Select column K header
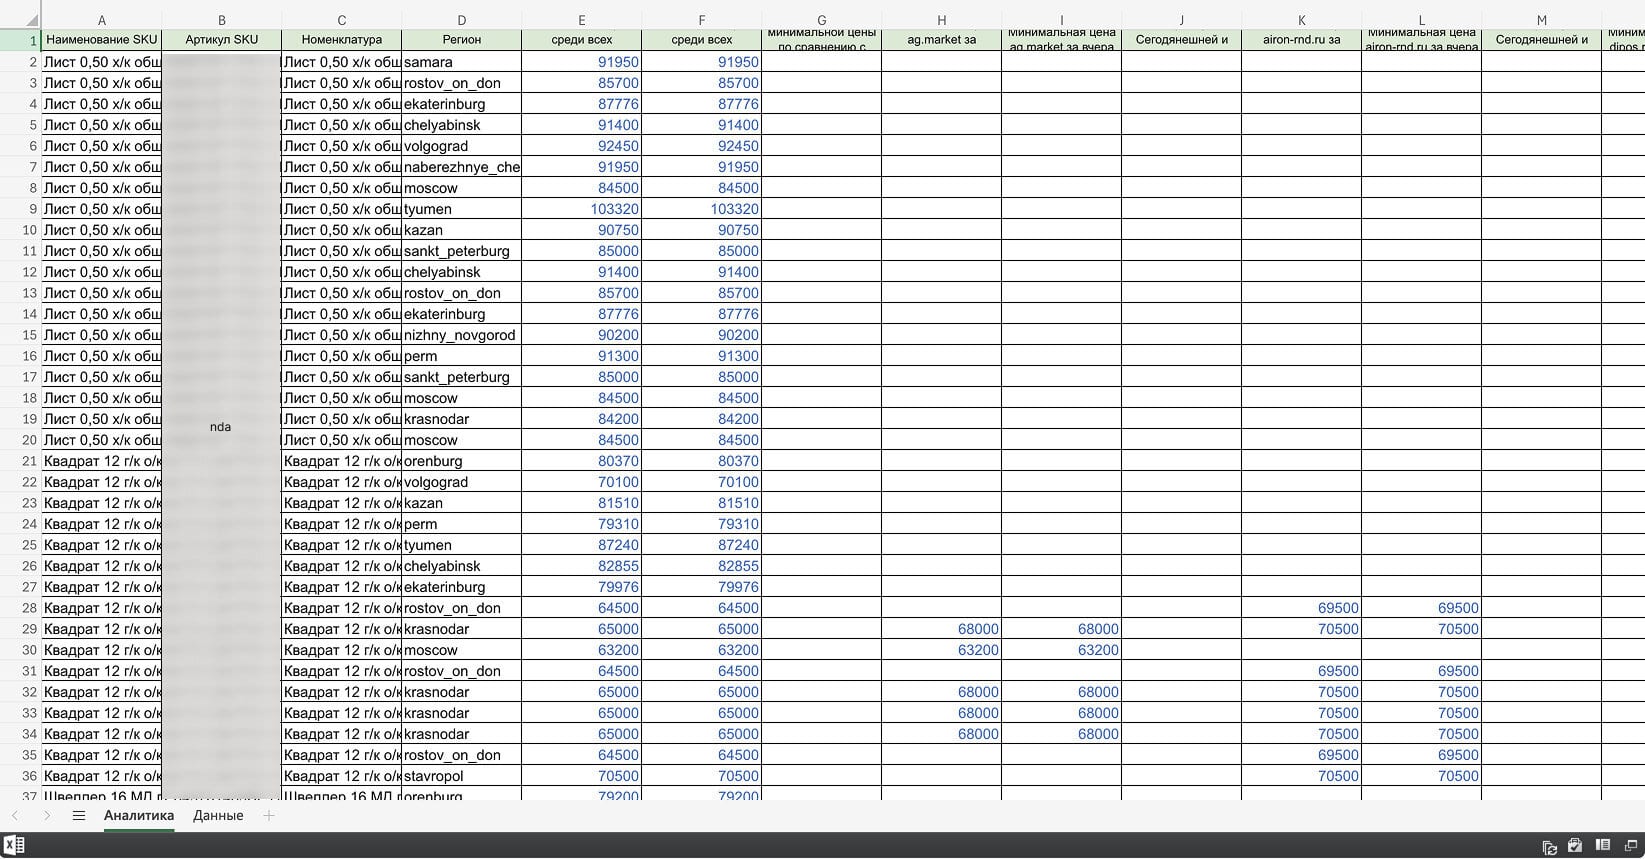The image size is (1645, 859). point(1301,20)
